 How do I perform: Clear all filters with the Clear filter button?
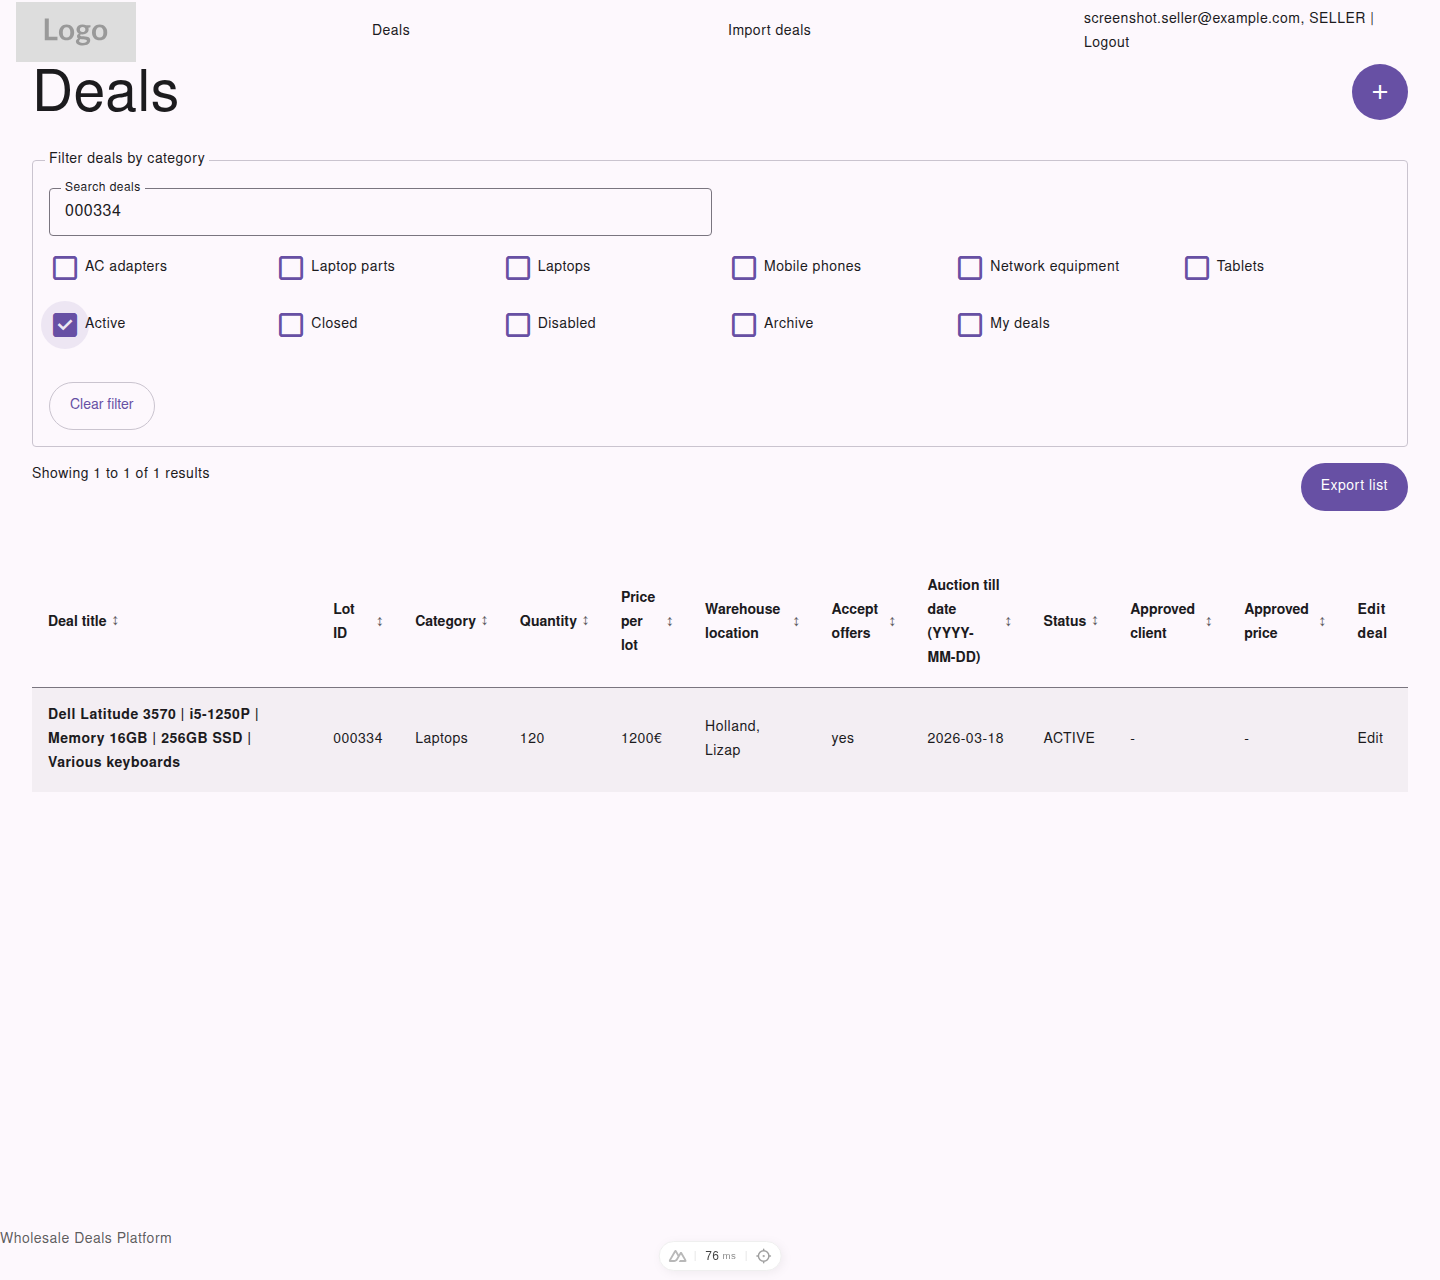101,405
